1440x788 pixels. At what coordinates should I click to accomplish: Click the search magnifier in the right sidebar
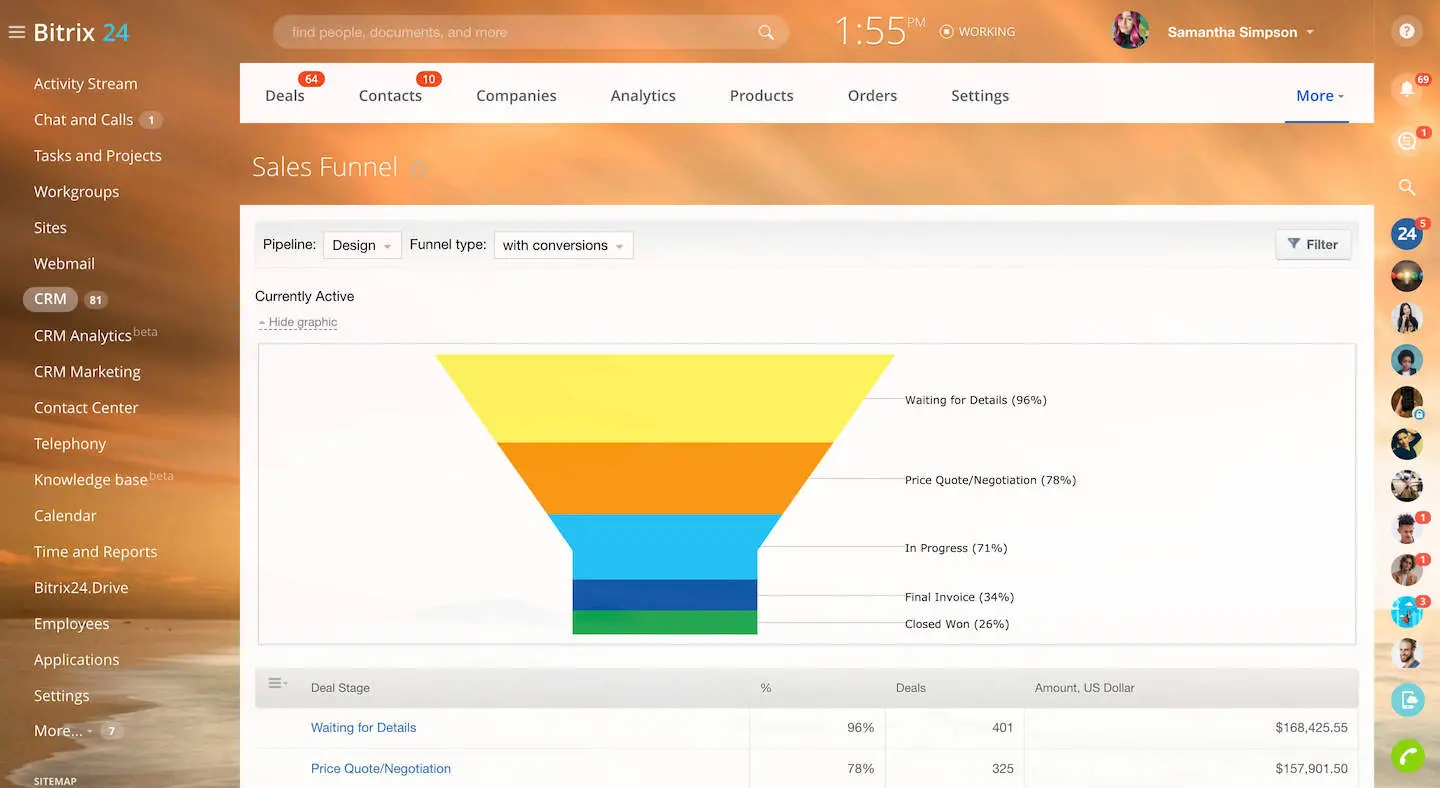click(x=1407, y=187)
